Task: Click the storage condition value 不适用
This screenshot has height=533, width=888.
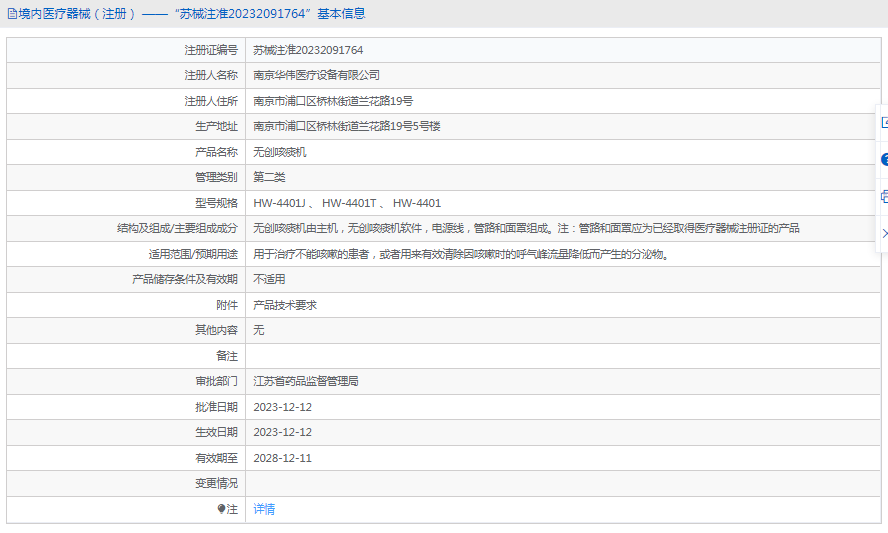Action: point(269,279)
